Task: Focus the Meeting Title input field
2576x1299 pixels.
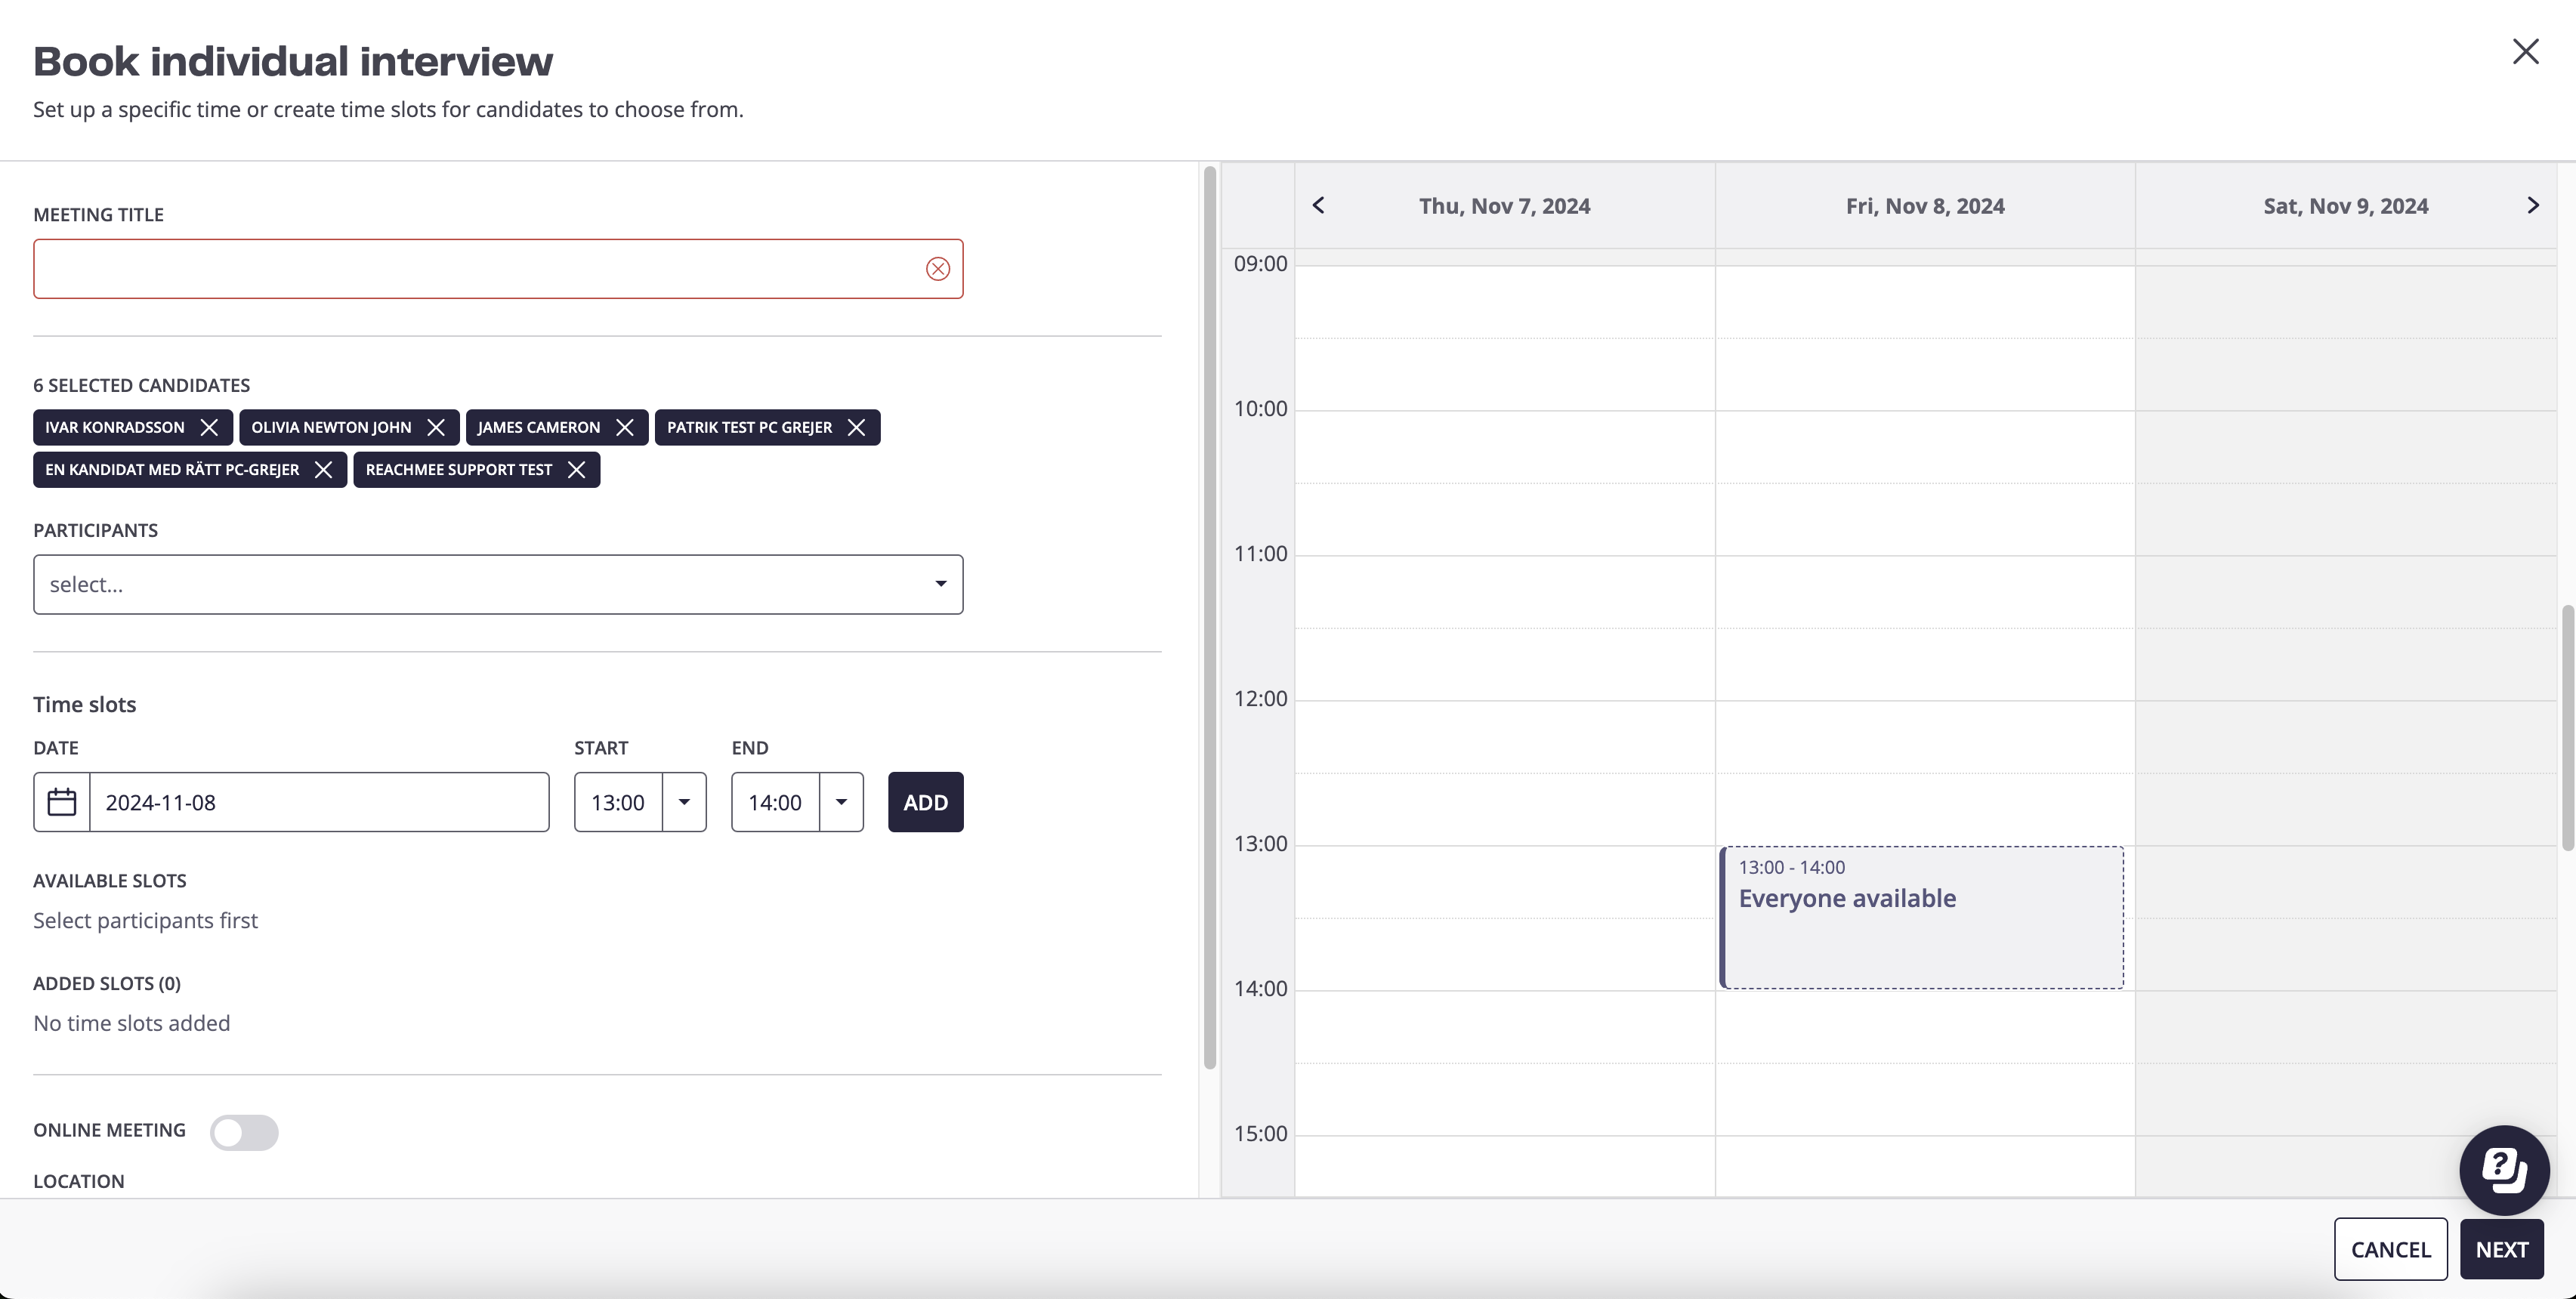Action: tap(498, 269)
